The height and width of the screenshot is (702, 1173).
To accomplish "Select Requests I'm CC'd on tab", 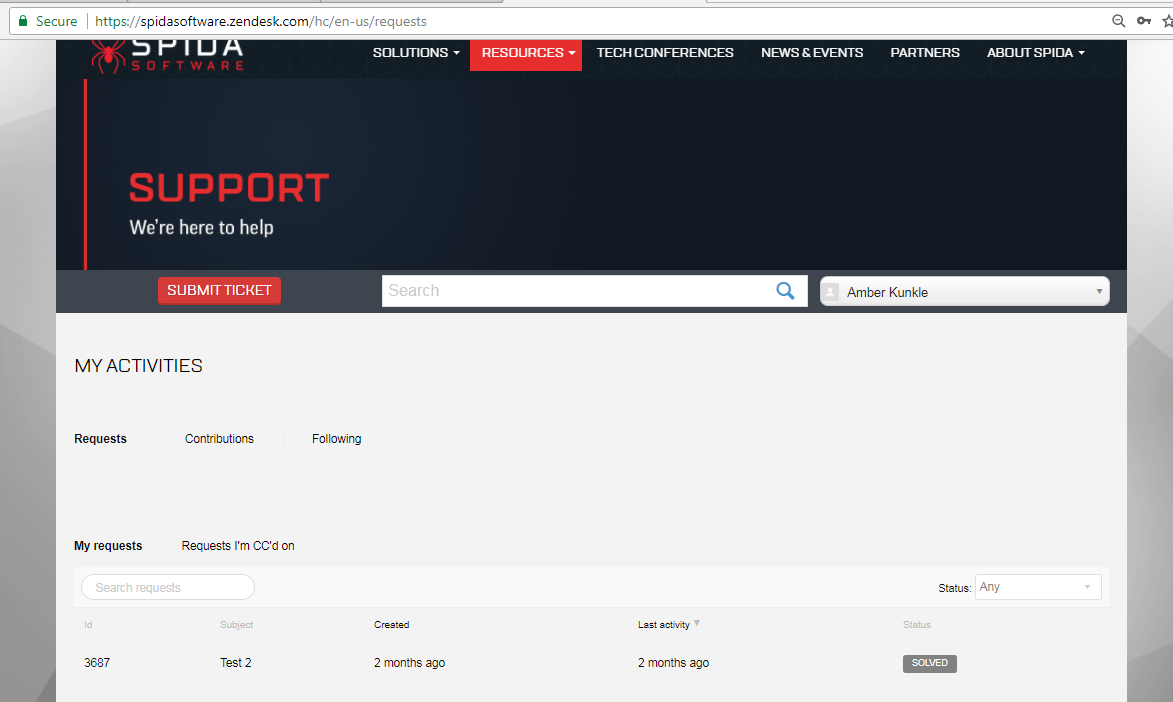I will point(238,546).
